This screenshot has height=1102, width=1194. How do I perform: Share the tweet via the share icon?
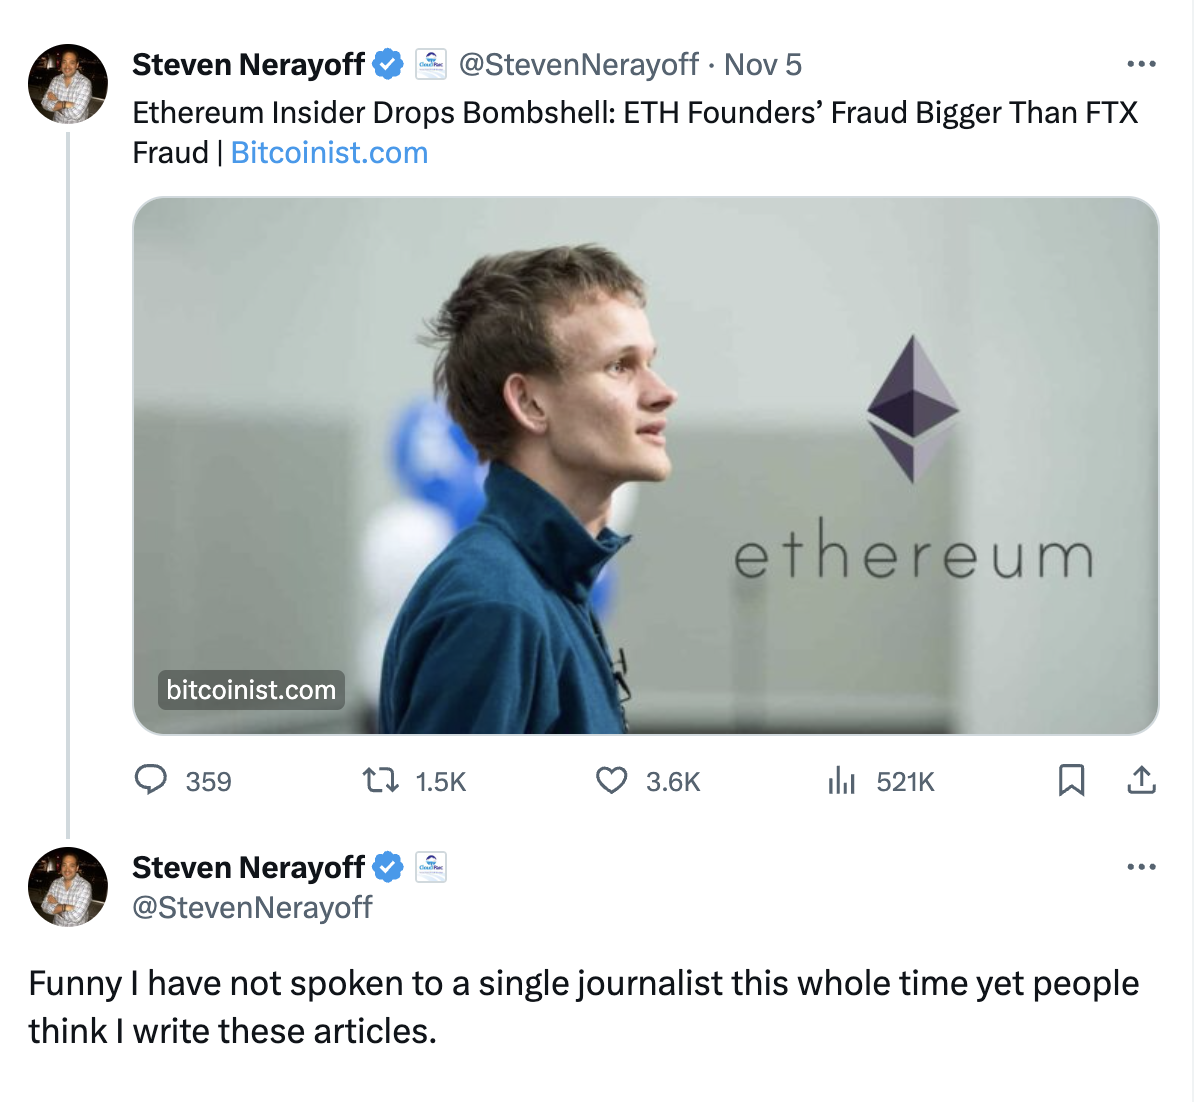pyautogui.click(x=1142, y=781)
